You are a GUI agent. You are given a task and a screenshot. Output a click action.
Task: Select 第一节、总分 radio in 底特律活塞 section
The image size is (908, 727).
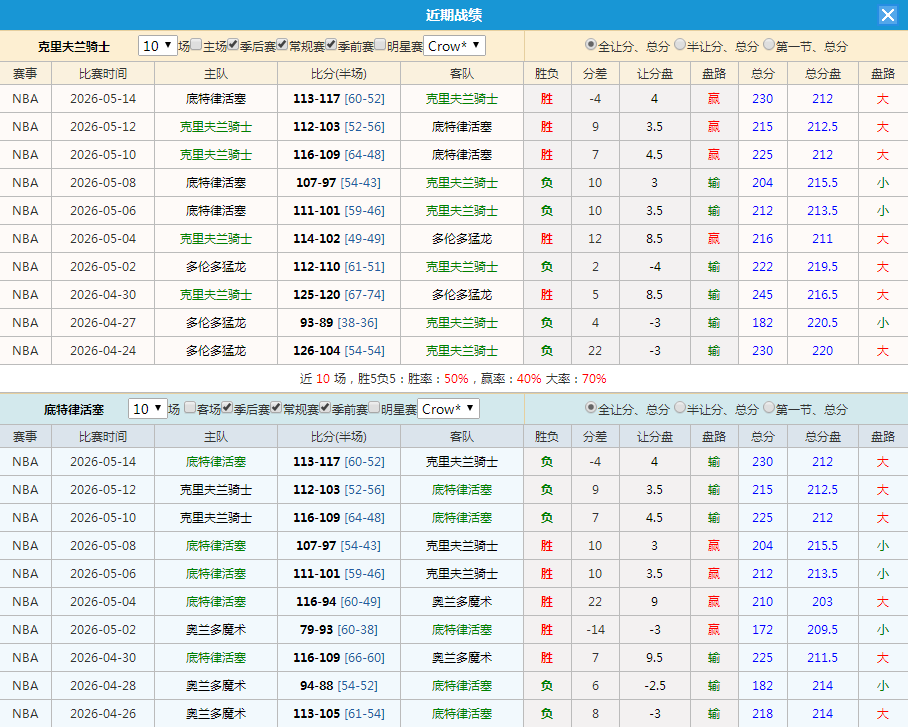[769, 408]
